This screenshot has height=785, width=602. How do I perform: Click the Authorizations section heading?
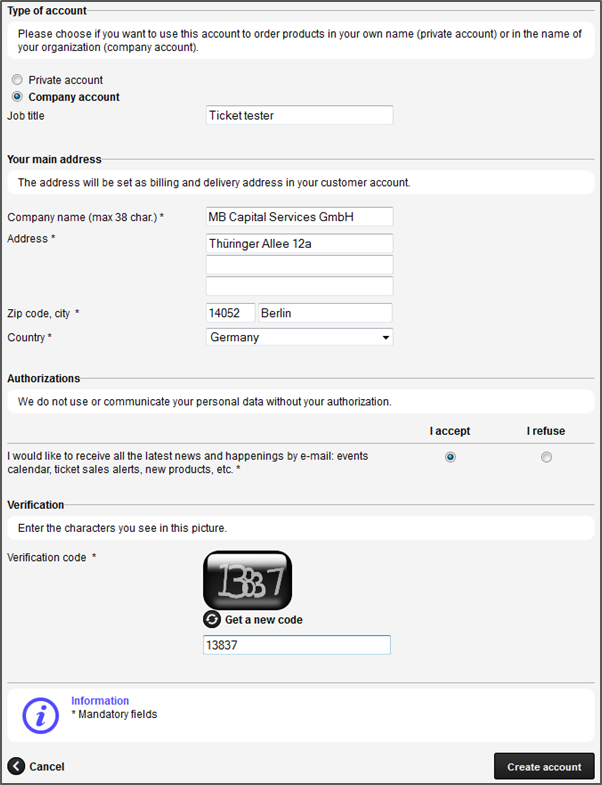tap(44, 378)
